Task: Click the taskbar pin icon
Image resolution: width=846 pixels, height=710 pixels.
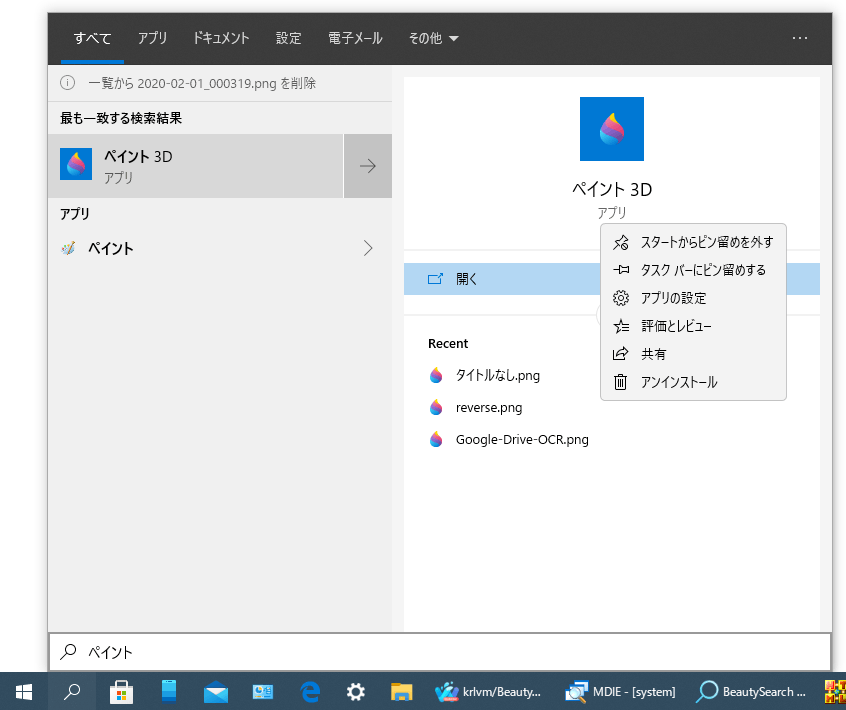Action: 621,269
